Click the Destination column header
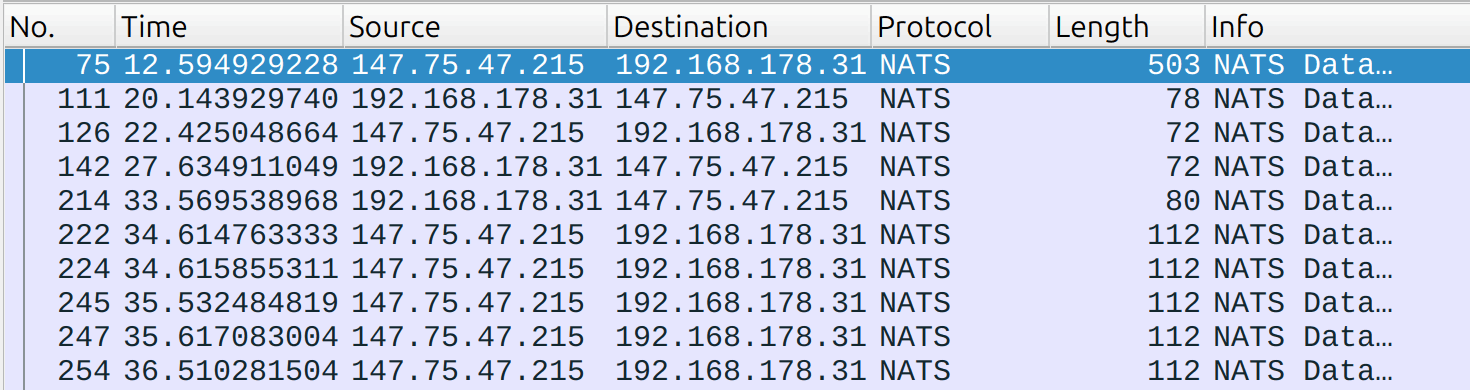 [x=739, y=26]
